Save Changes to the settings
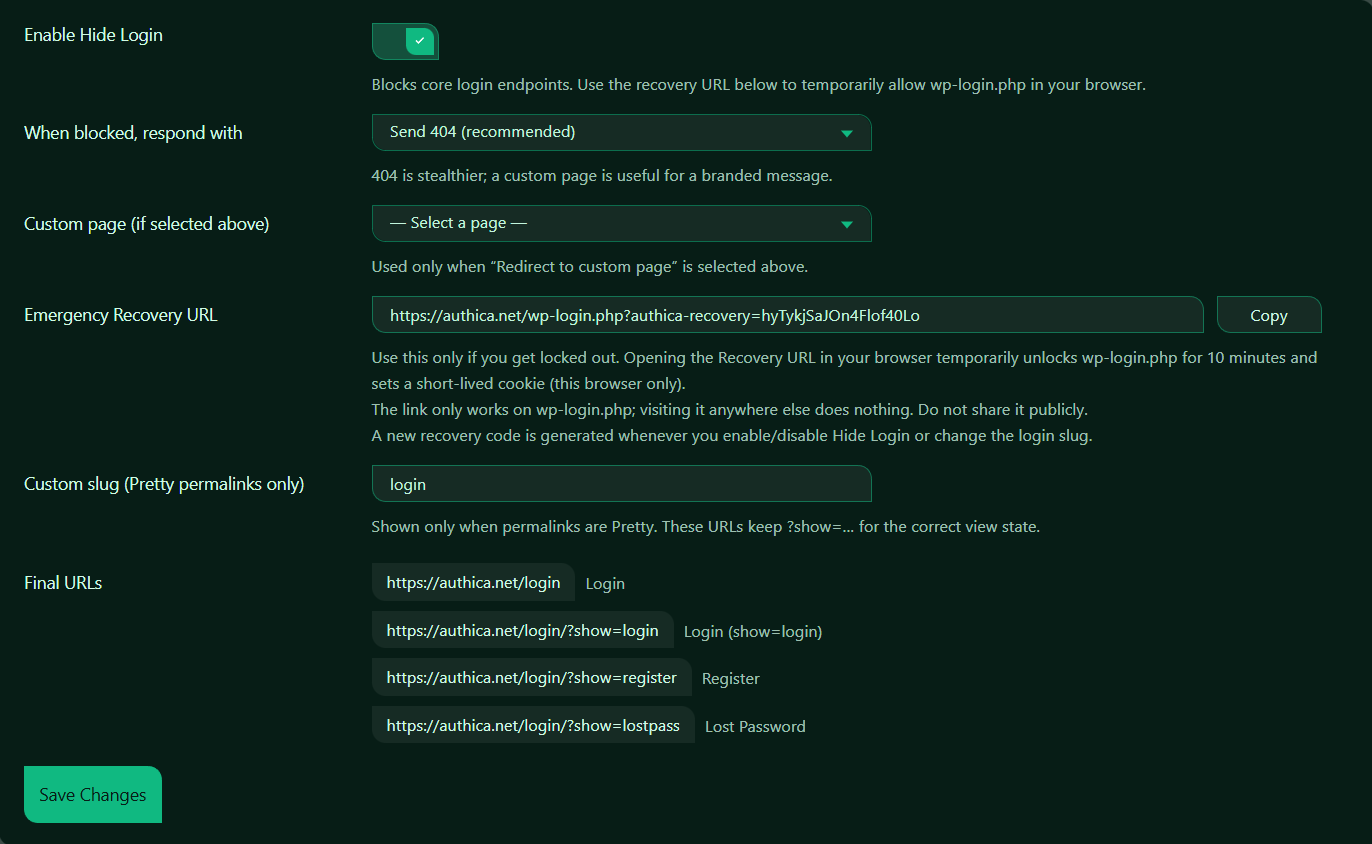1372x844 pixels. pos(93,795)
